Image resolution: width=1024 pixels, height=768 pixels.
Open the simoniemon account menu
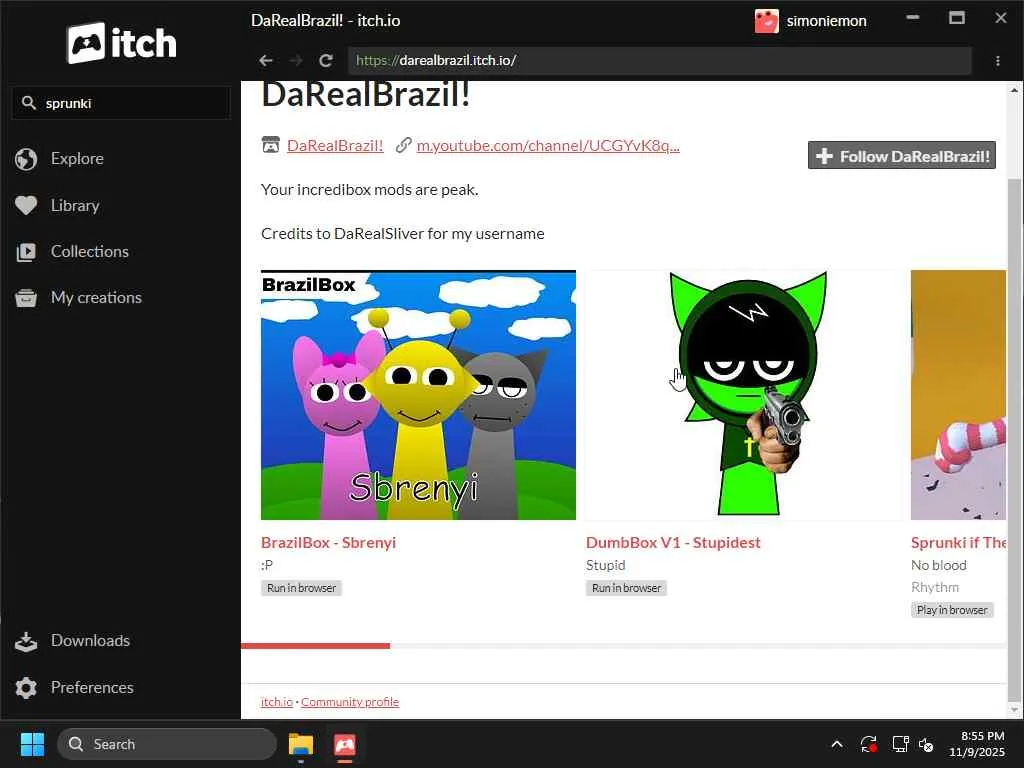826,21
